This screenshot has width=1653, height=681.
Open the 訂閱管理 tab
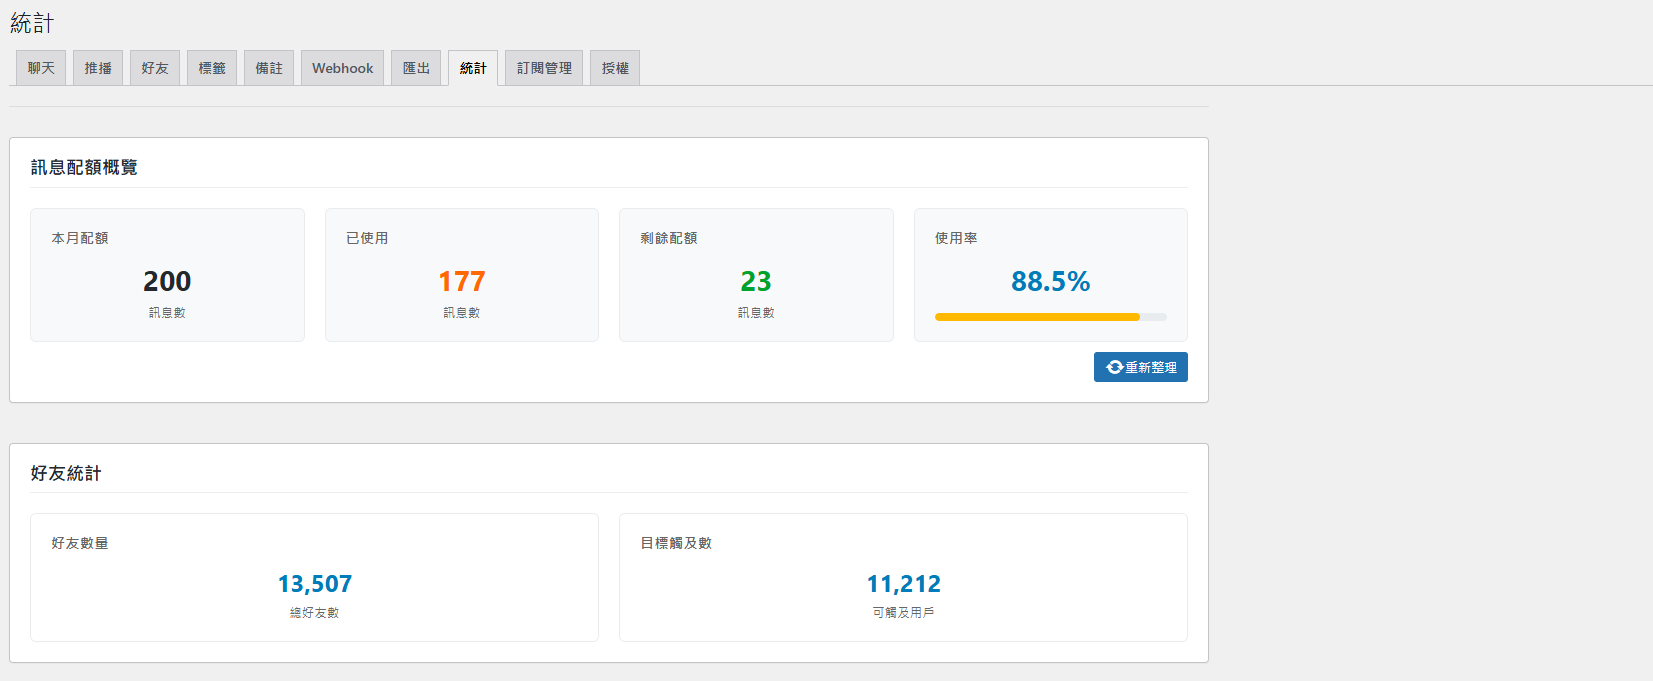click(544, 68)
